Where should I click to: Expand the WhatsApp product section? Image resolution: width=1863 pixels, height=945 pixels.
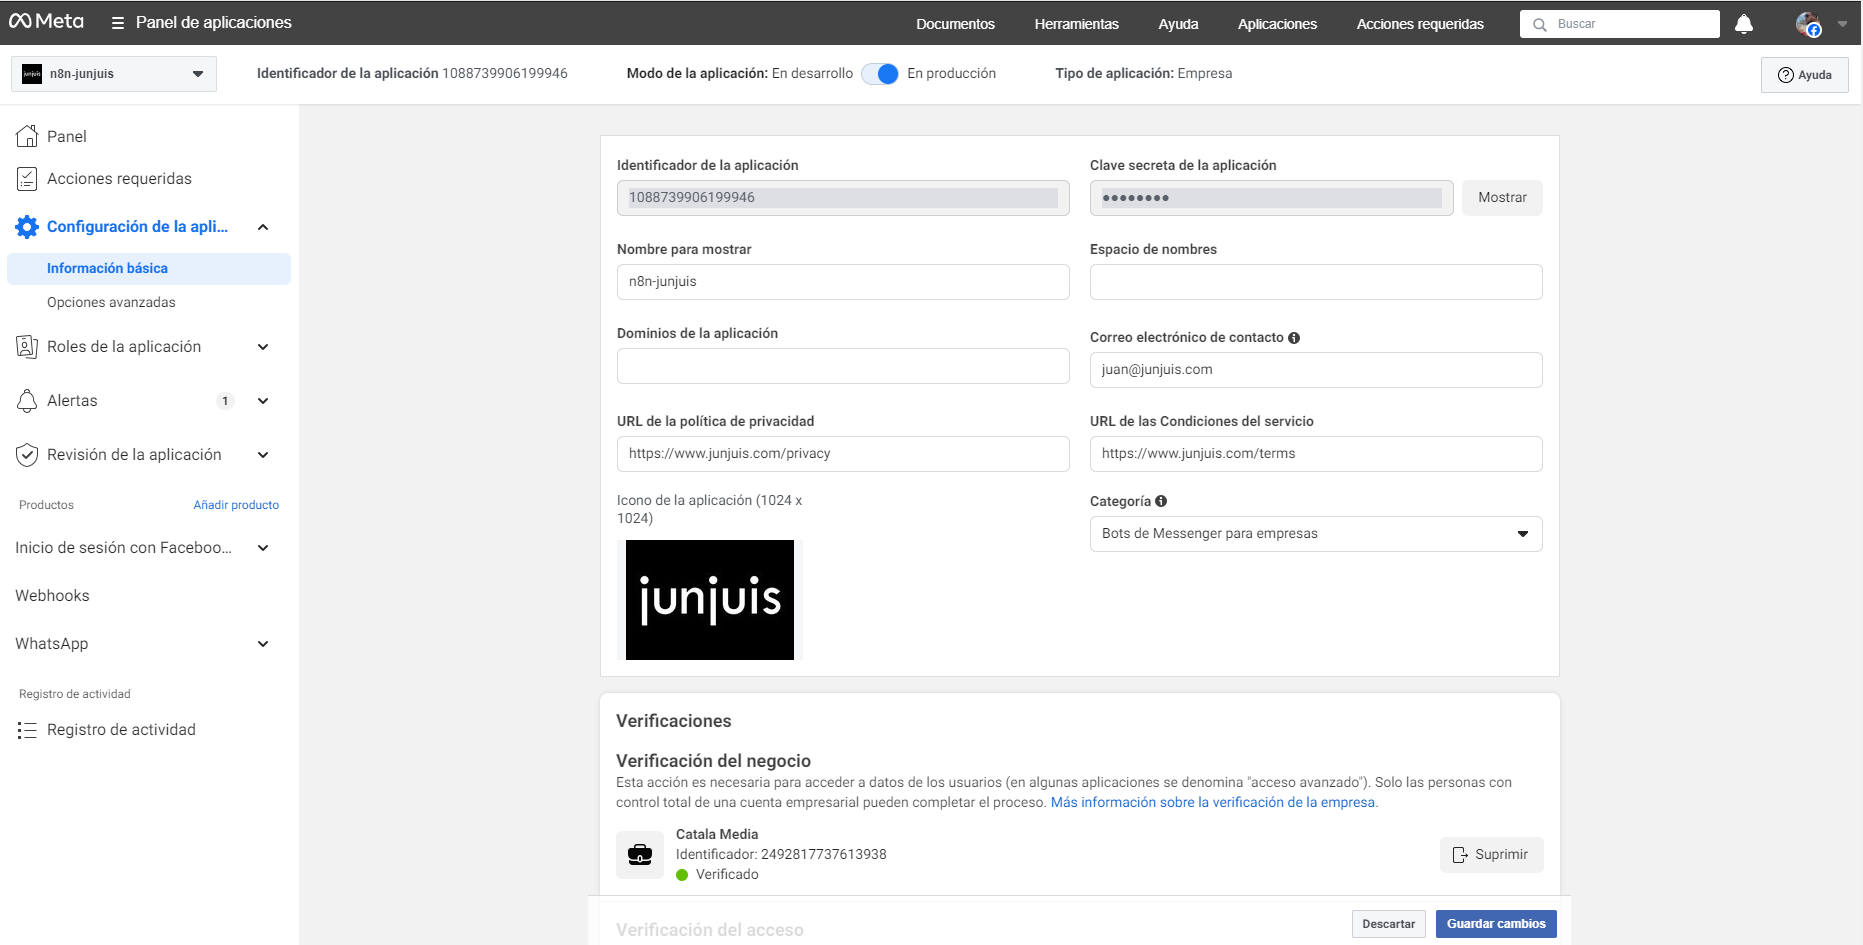pos(263,644)
